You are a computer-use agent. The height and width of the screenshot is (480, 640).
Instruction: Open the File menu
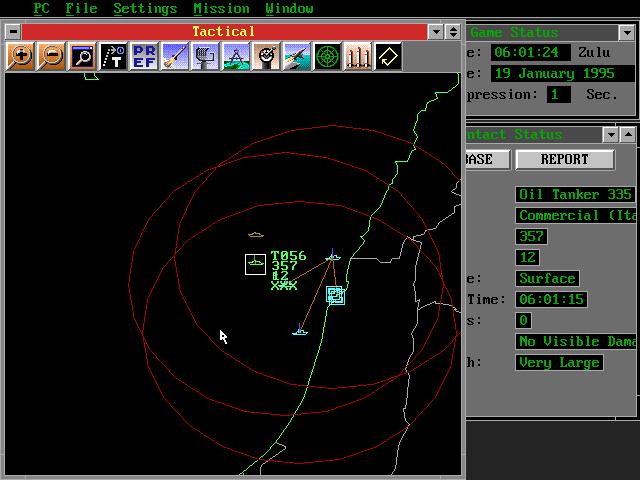81,9
